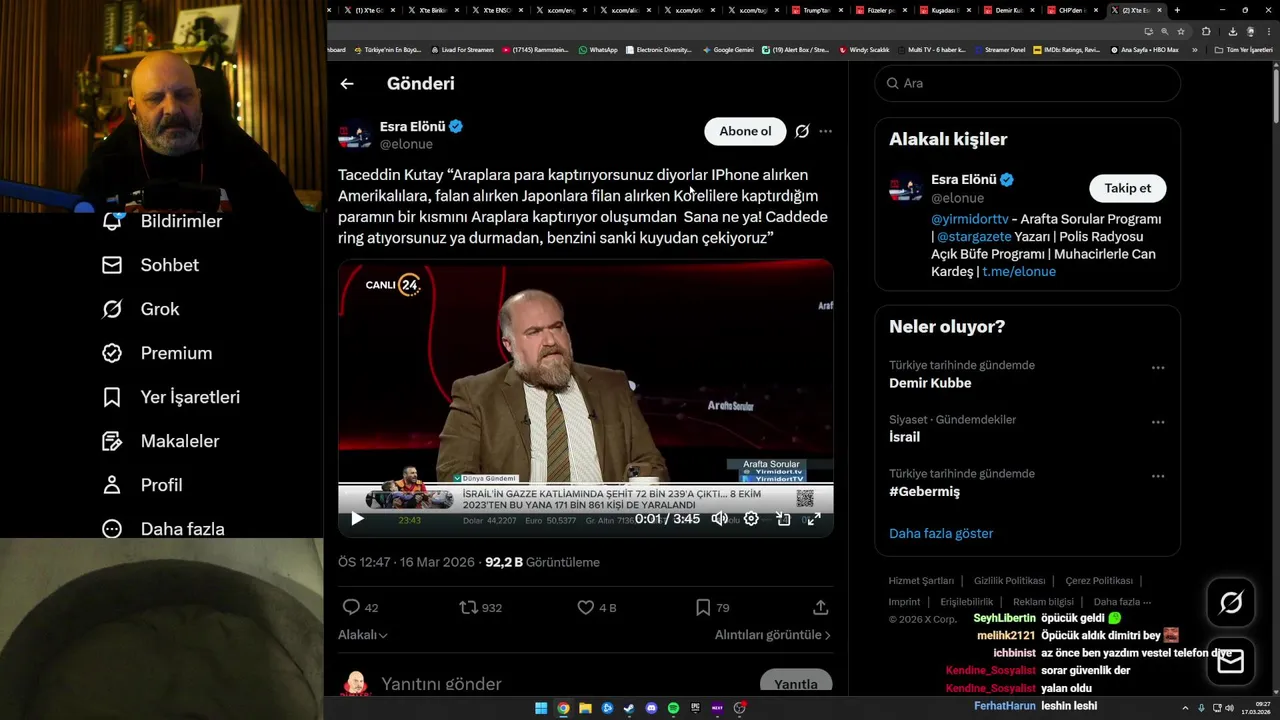
Task: Switch to the Demir Kubbe browser tab
Action: point(1009,10)
